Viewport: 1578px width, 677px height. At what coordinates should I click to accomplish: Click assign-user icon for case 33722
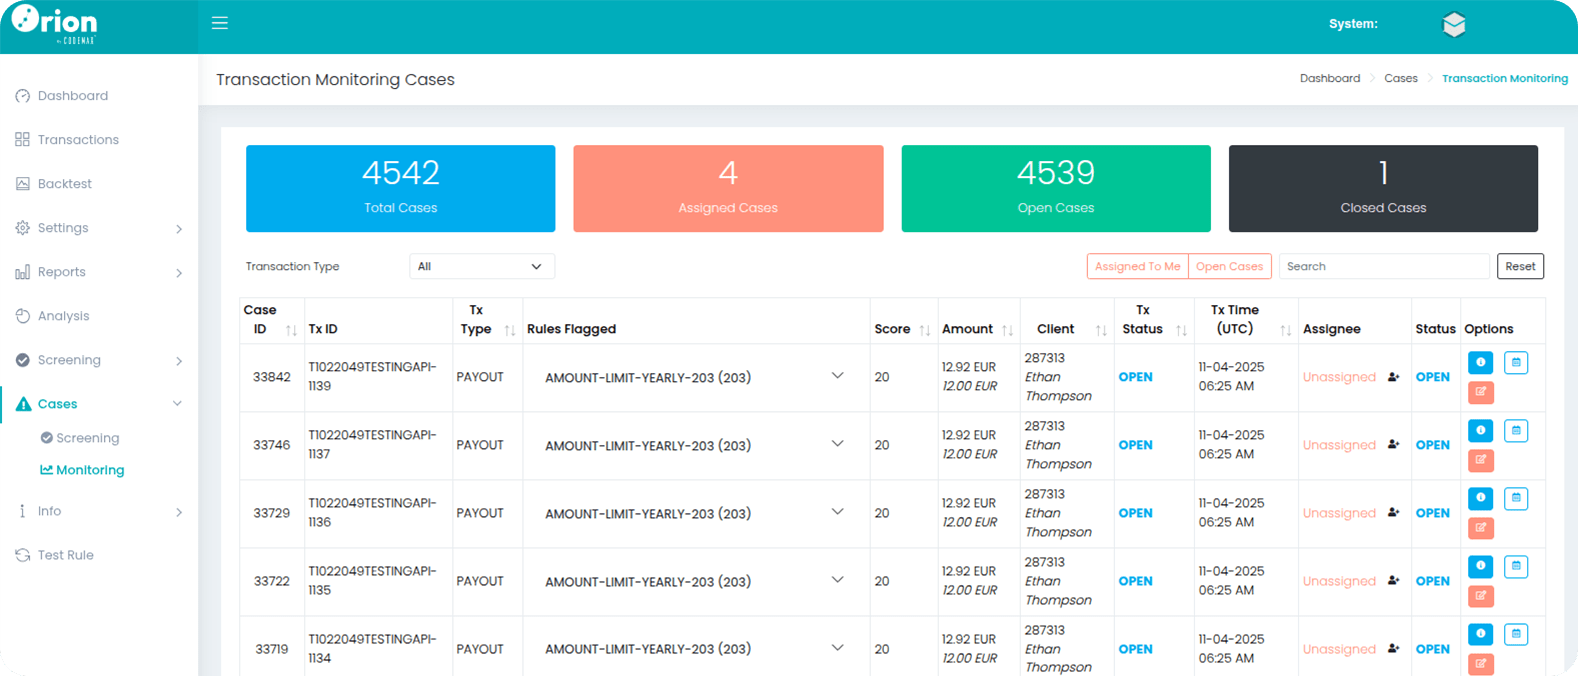click(x=1393, y=581)
